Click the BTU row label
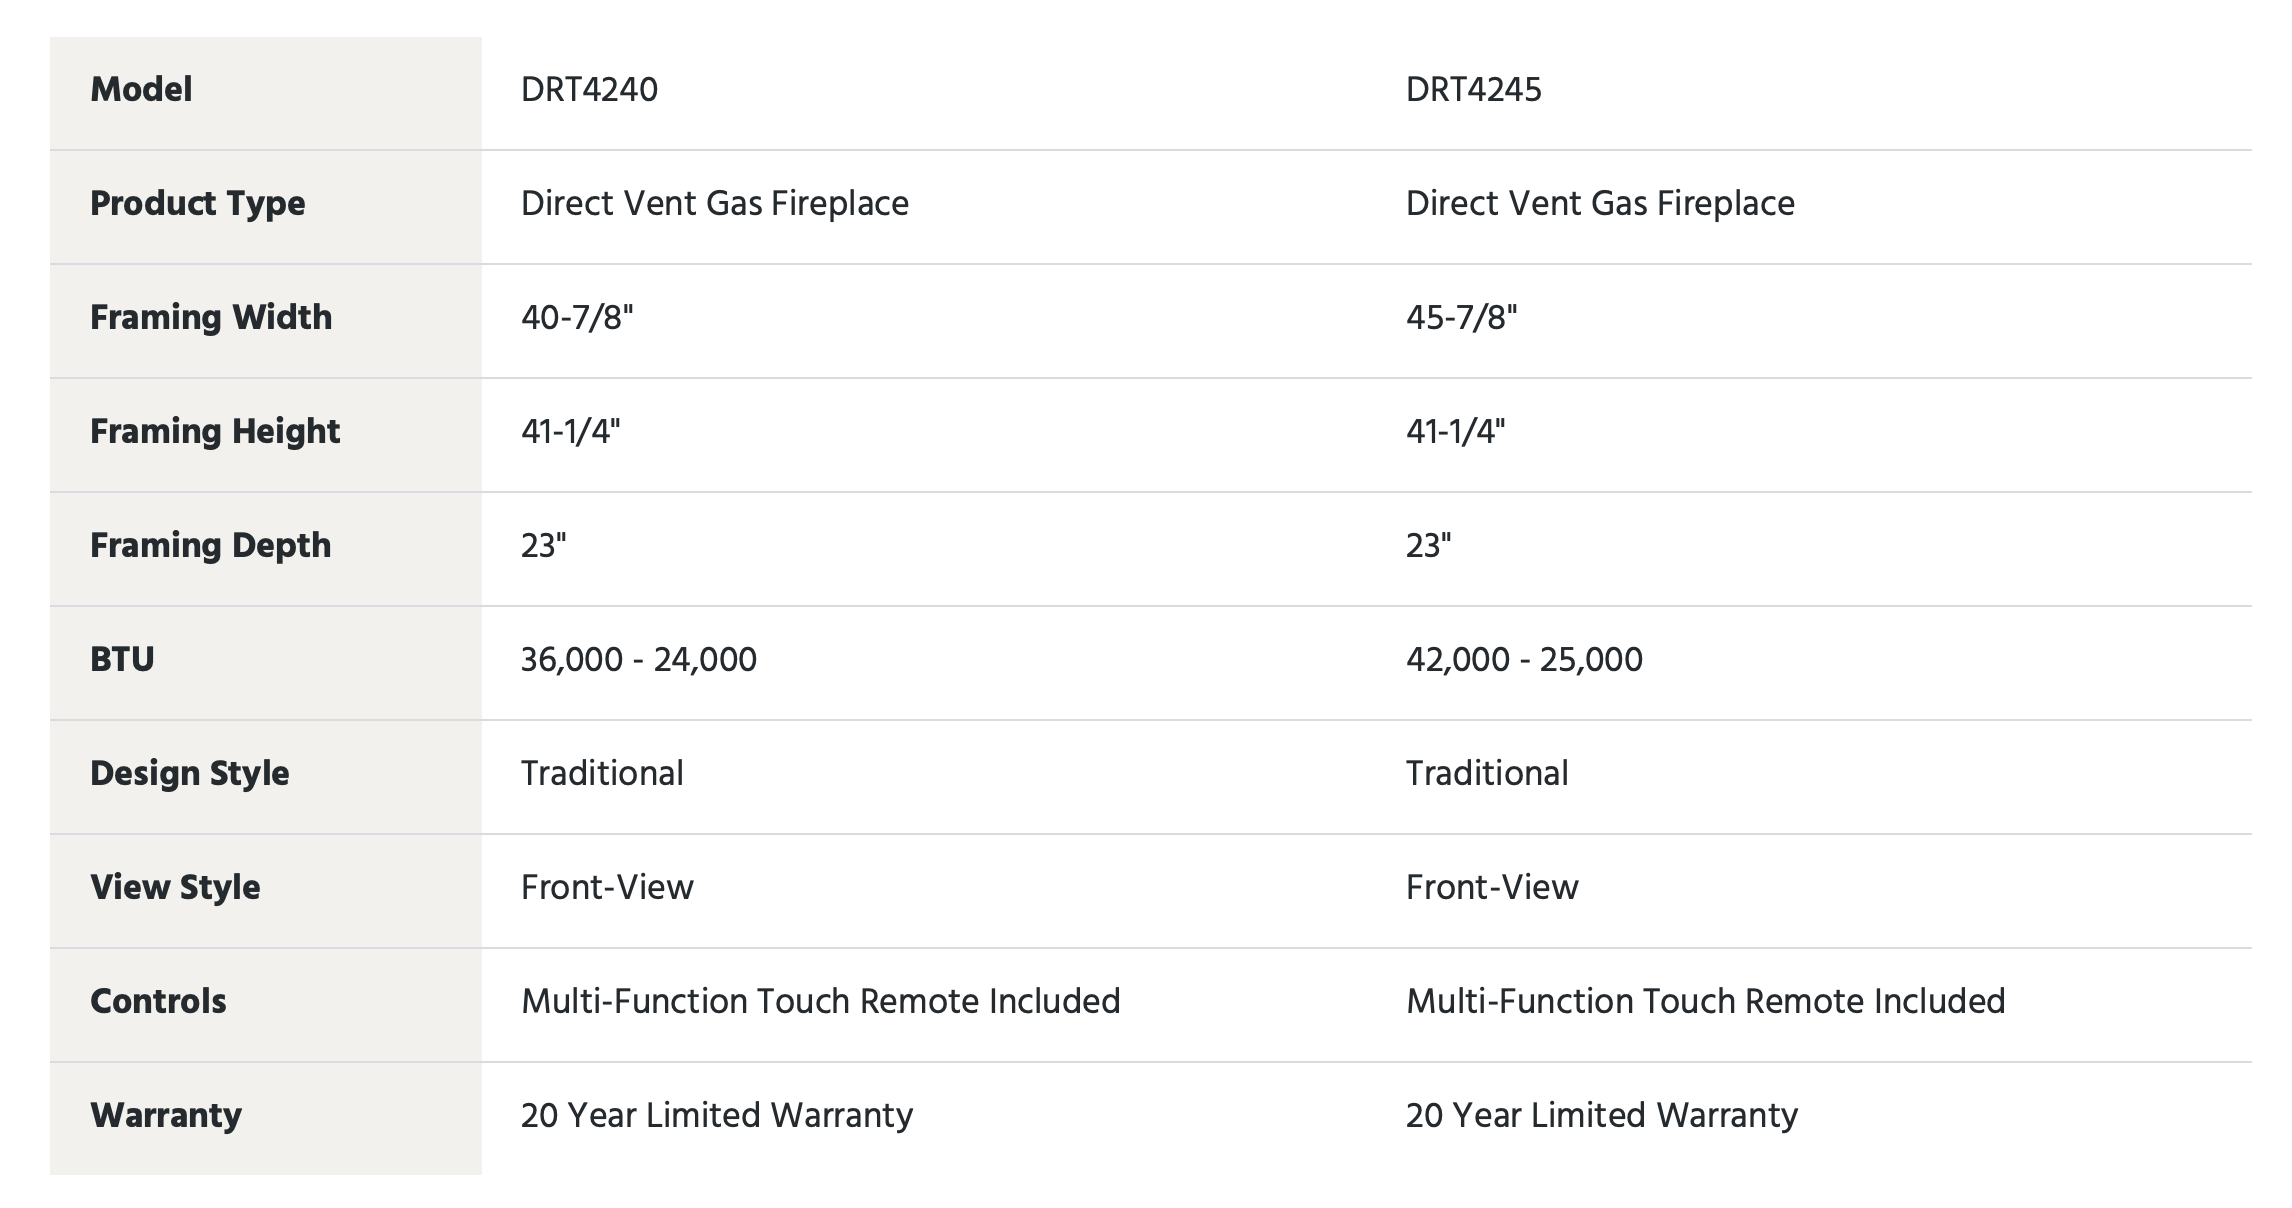This screenshot has width=2292, height=1208. click(x=122, y=660)
